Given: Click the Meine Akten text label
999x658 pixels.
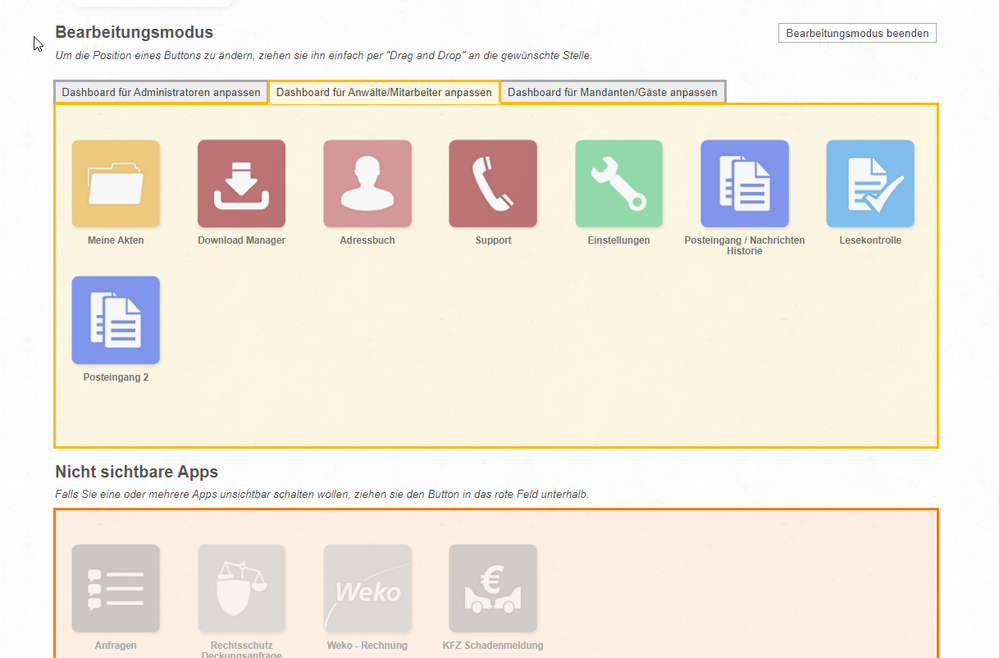Looking at the screenshot, I should (115, 240).
